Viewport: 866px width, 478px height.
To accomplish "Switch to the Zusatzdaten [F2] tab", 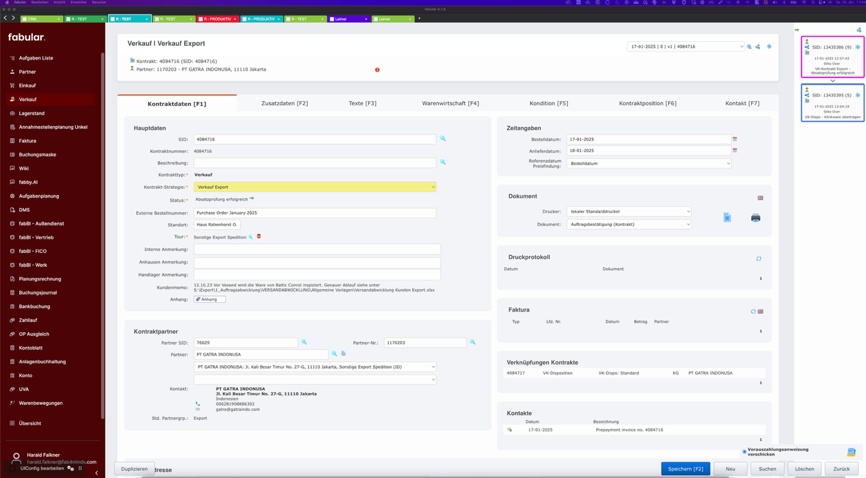I will click(284, 103).
